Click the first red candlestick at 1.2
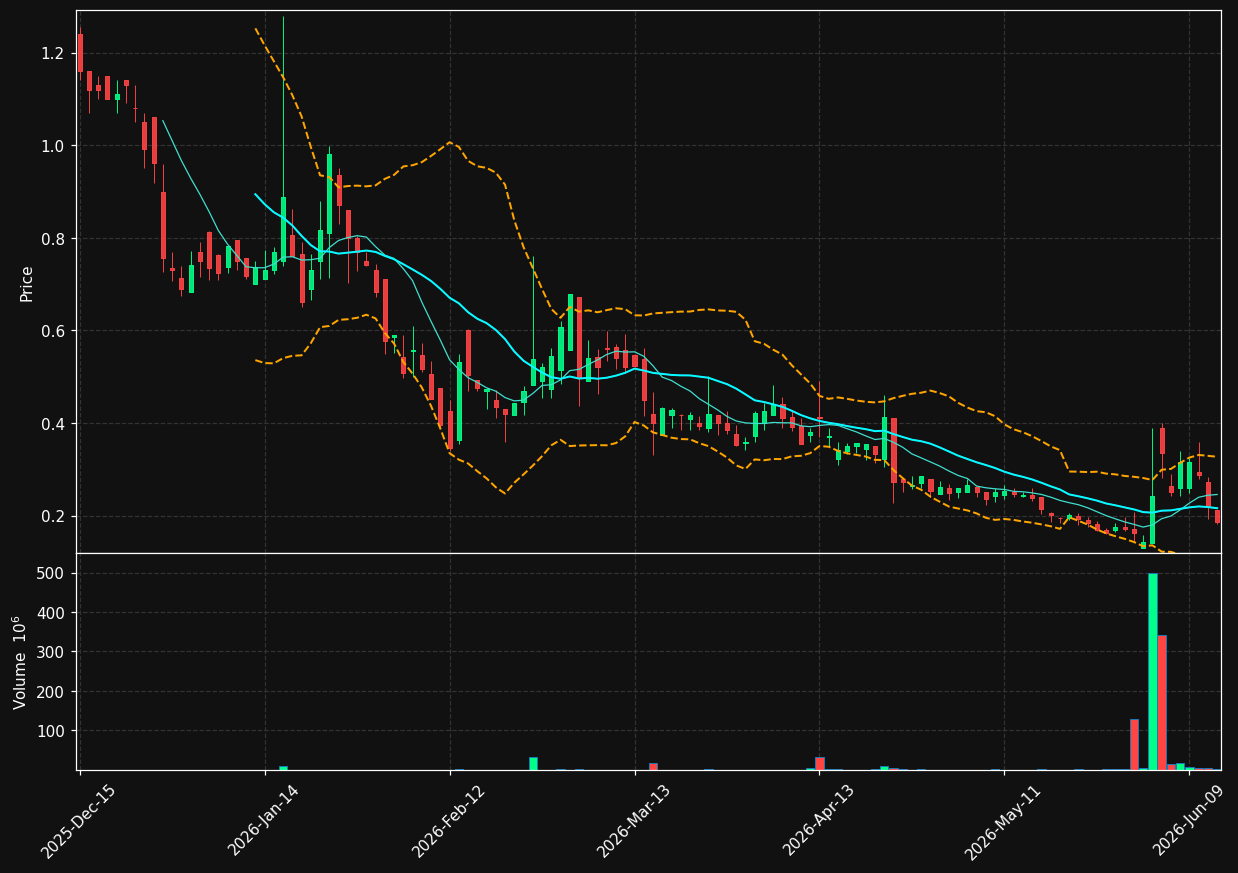The width and height of the screenshot is (1238, 873). click(x=80, y=53)
